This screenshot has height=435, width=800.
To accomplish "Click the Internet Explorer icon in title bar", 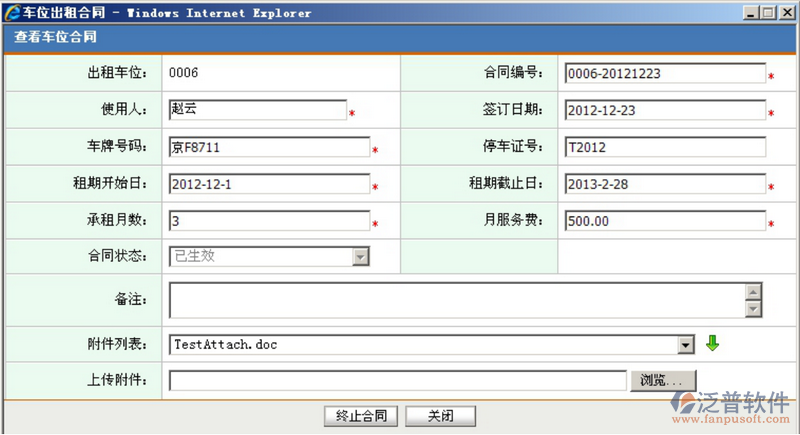I will click(x=12, y=13).
